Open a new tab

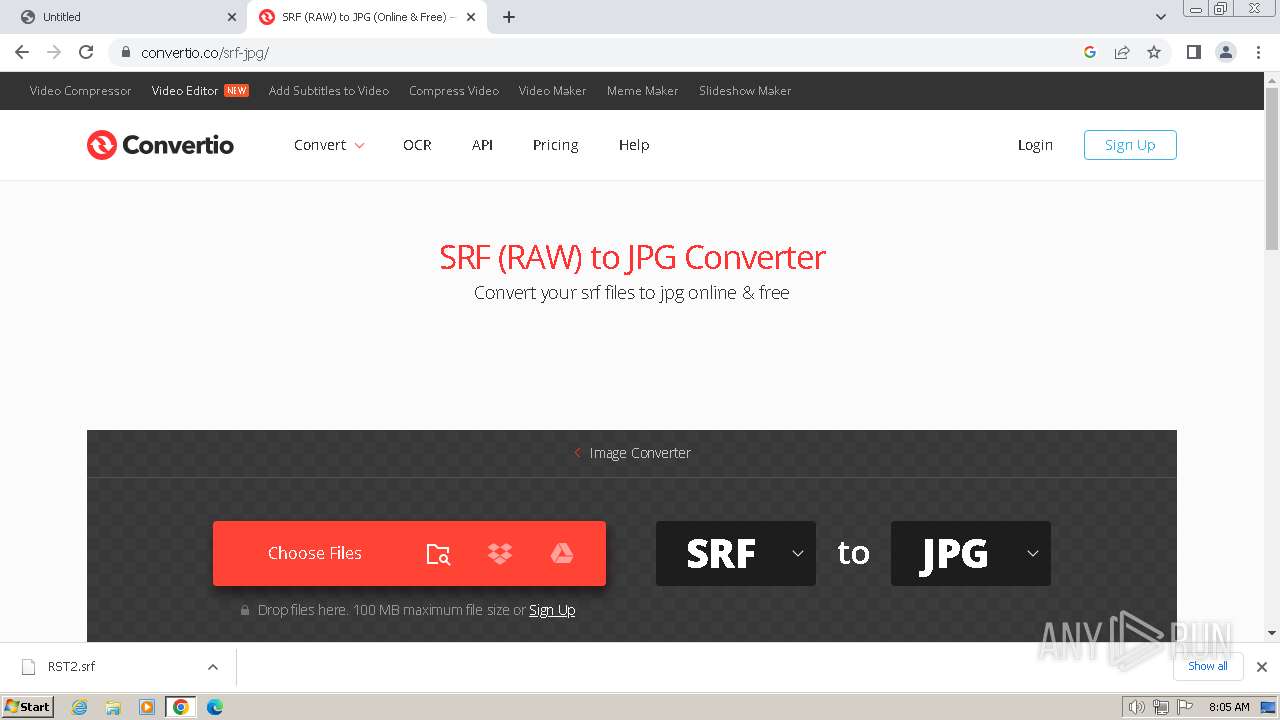509,17
